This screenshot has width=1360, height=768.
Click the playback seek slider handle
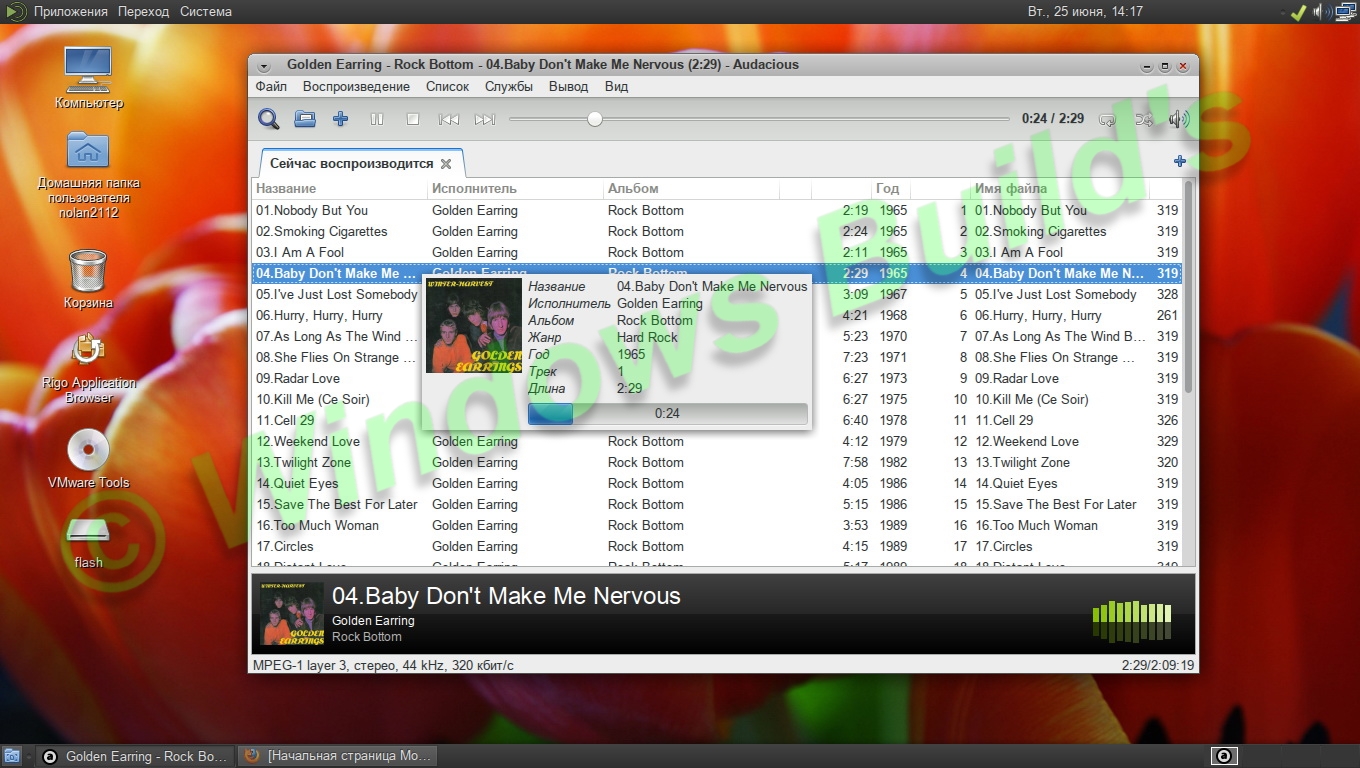point(595,119)
